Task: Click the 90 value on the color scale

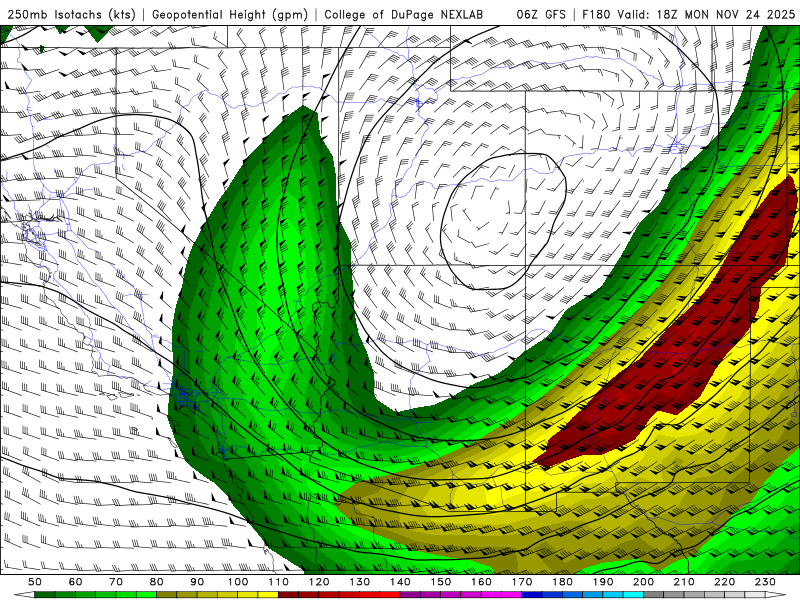Action: pos(197,582)
